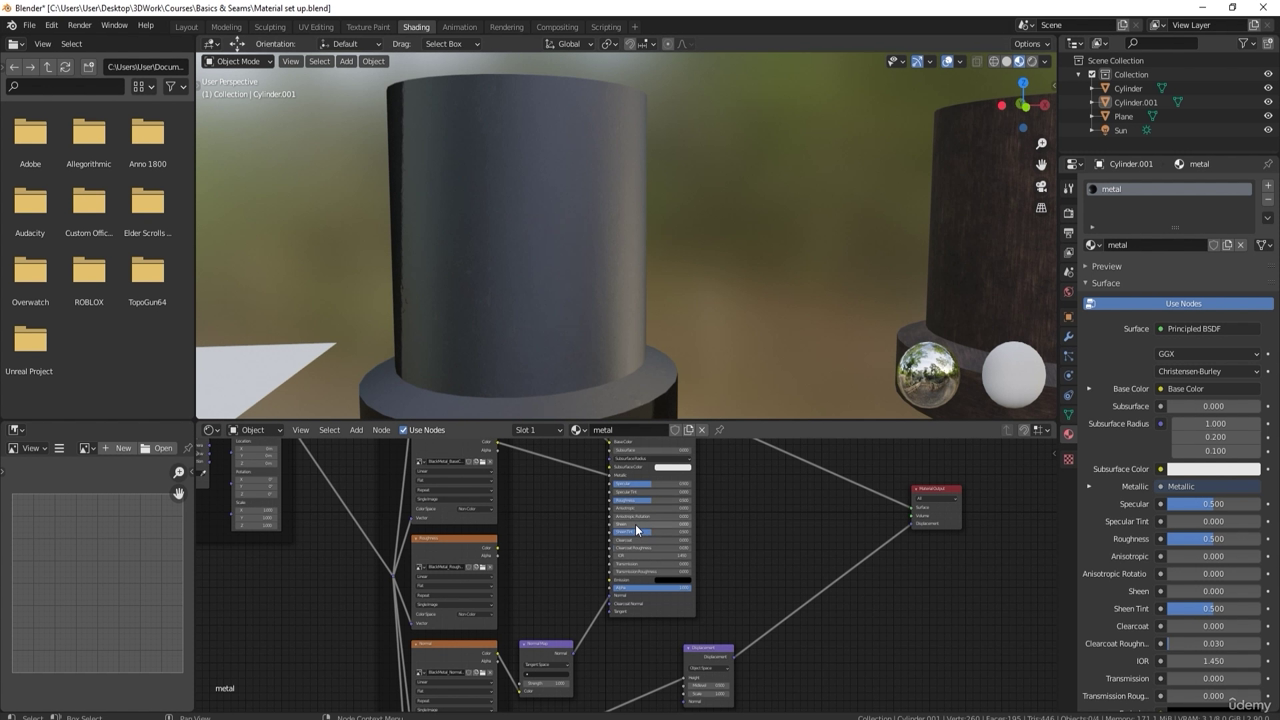Hide the Cylinder object in outliner
This screenshot has width=1280, height=720.
(x=1268, y=88)
